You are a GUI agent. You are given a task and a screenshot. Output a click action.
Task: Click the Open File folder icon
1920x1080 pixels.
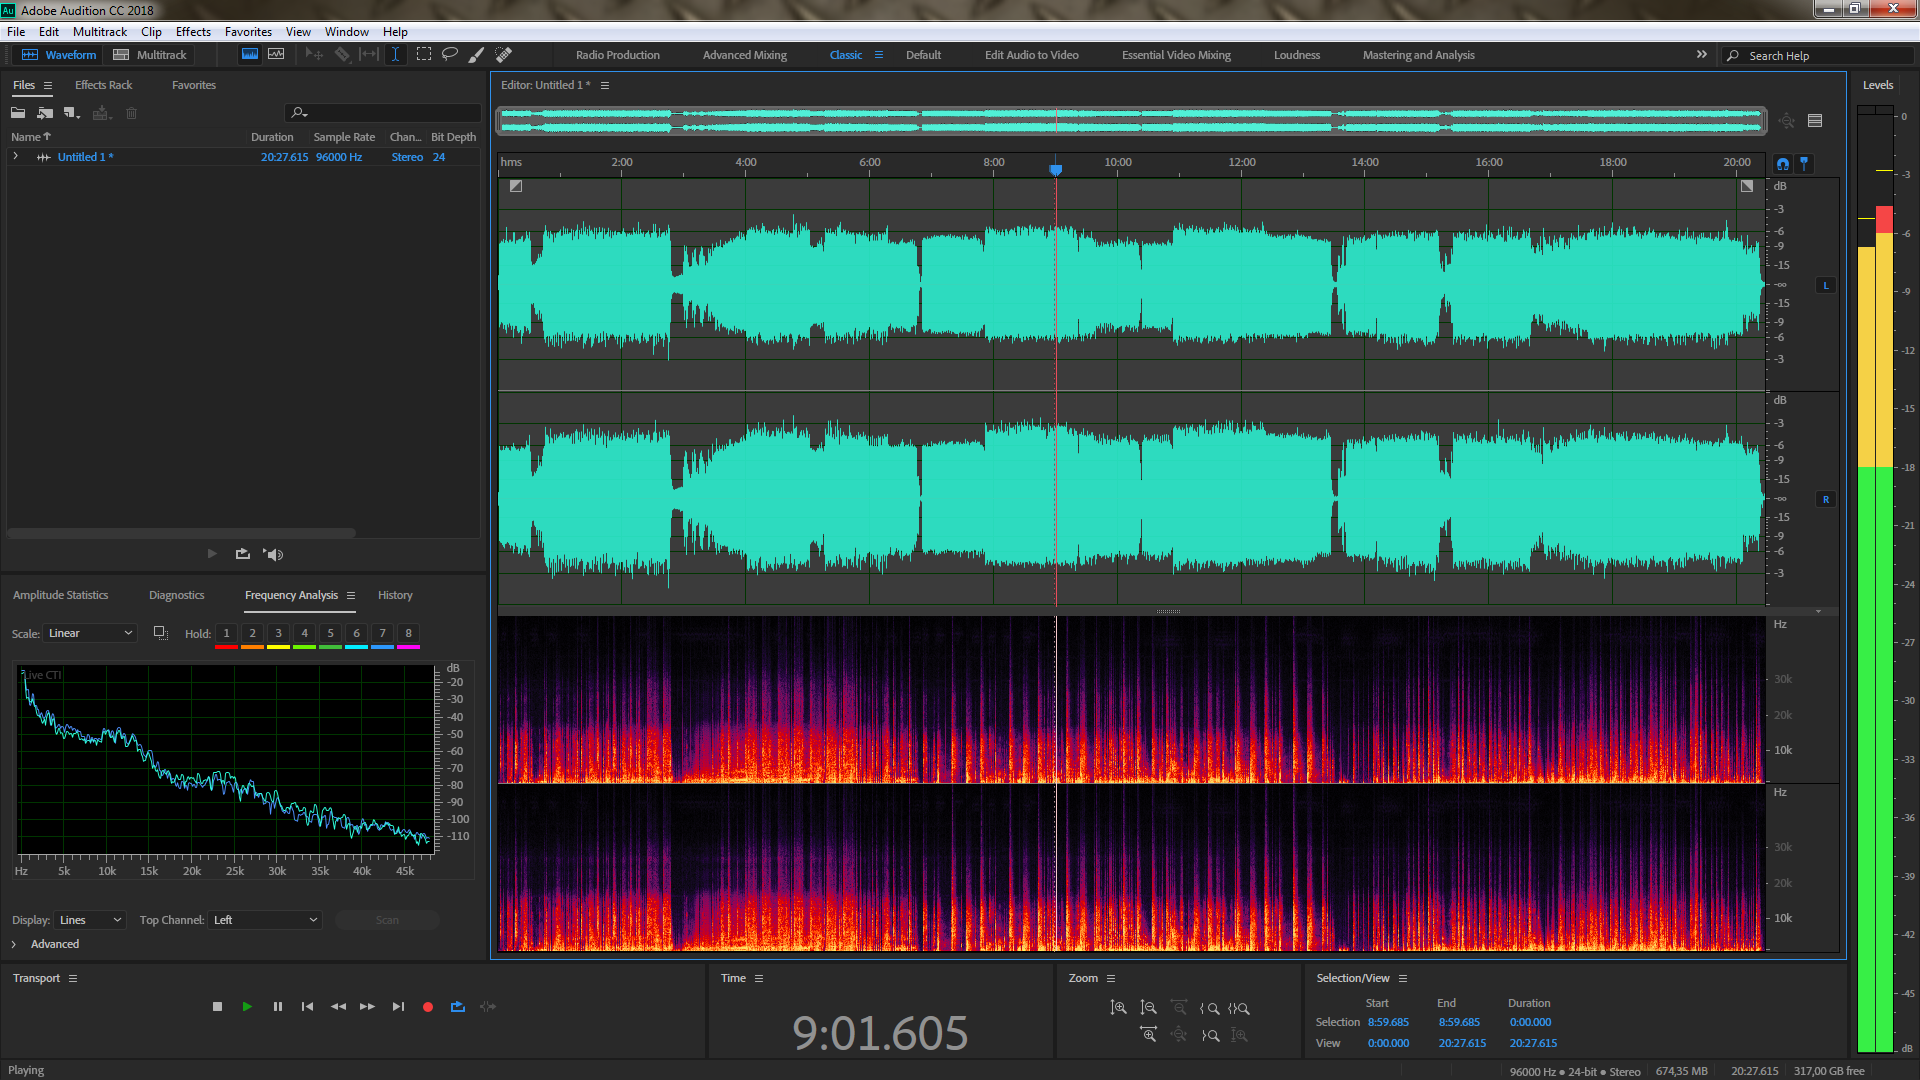click(x=18, y=113)
